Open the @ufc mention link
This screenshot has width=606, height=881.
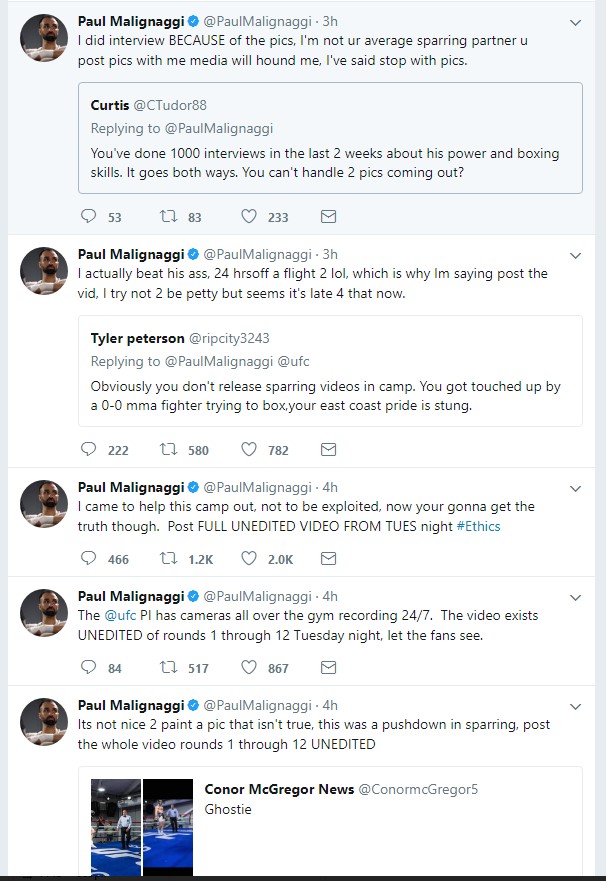(x=117, y=615)
